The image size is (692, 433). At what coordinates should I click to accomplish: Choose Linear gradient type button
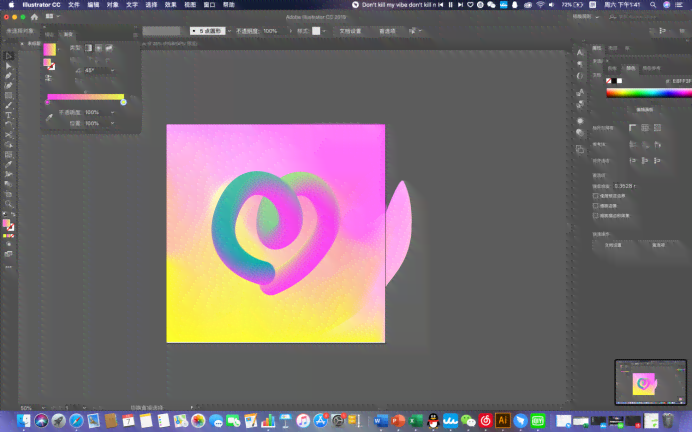(89, 48)
